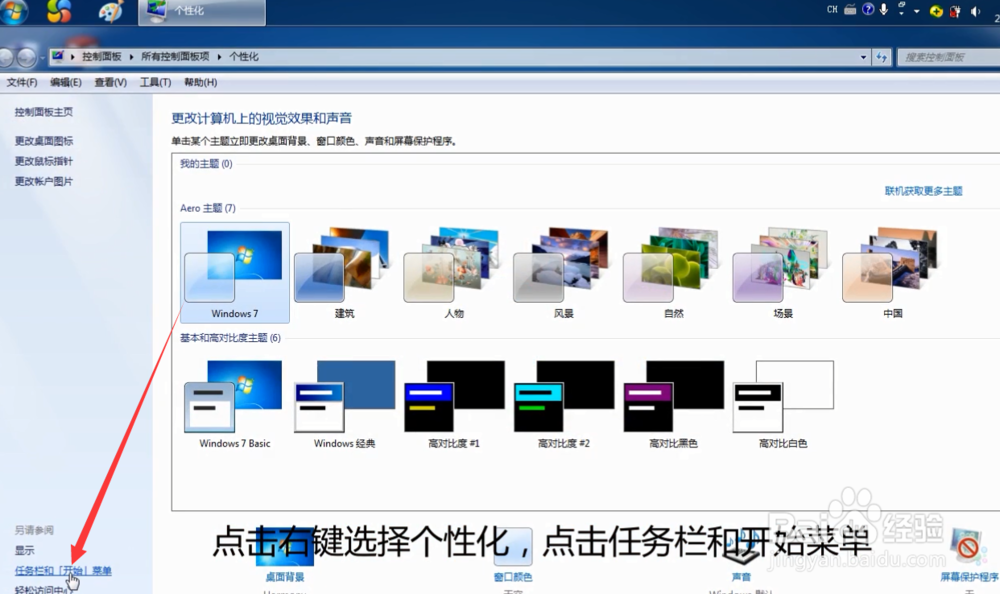Open 更改帐户图片 link
Screen dimensions: 1000x594
pyautogui.click(x=44, y=181)
